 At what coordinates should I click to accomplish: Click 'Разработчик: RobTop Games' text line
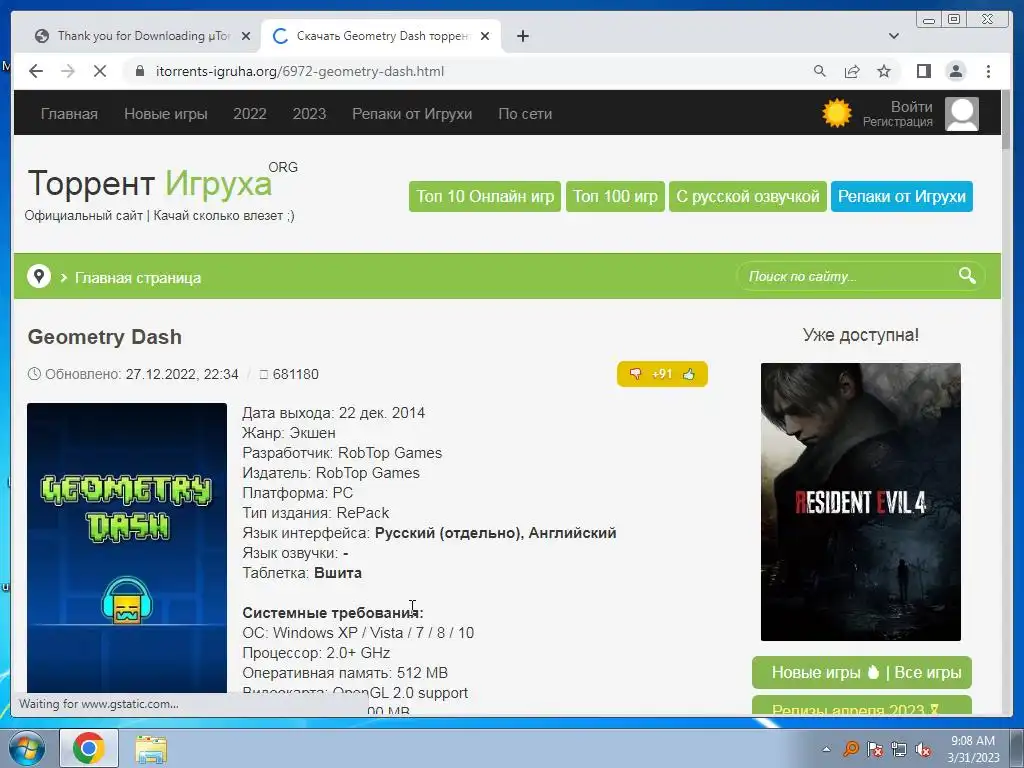(x=342, y=453)
